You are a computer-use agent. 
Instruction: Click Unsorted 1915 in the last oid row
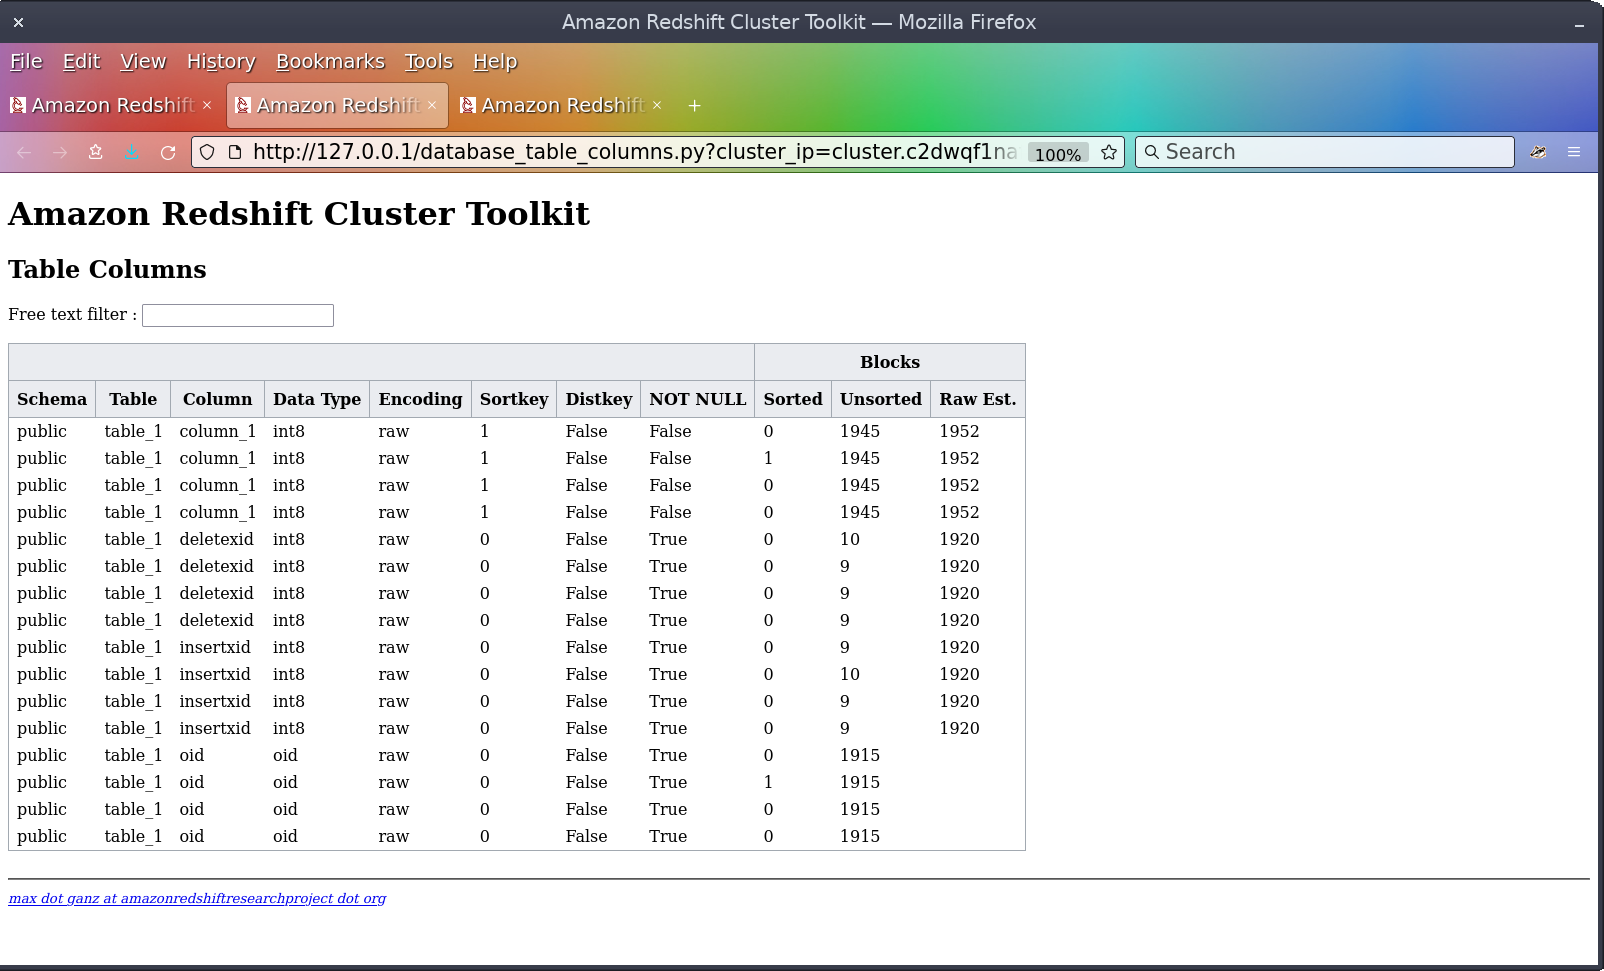[860, 836]
